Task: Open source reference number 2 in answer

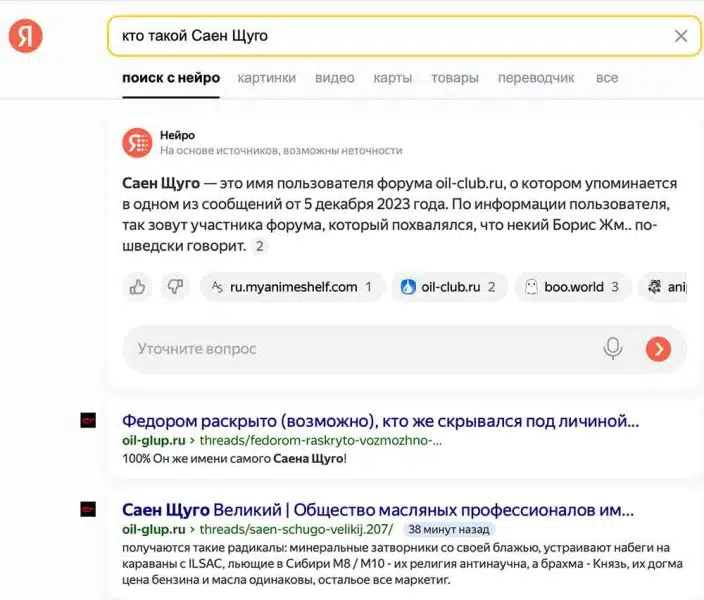Action: click(x=260, y=246)
